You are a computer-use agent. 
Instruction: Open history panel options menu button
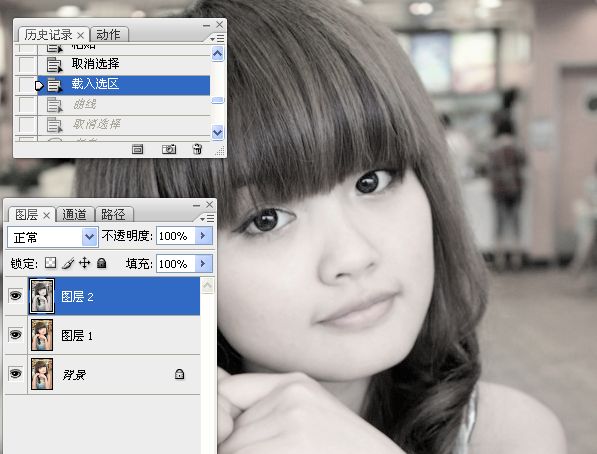[218, 38]
